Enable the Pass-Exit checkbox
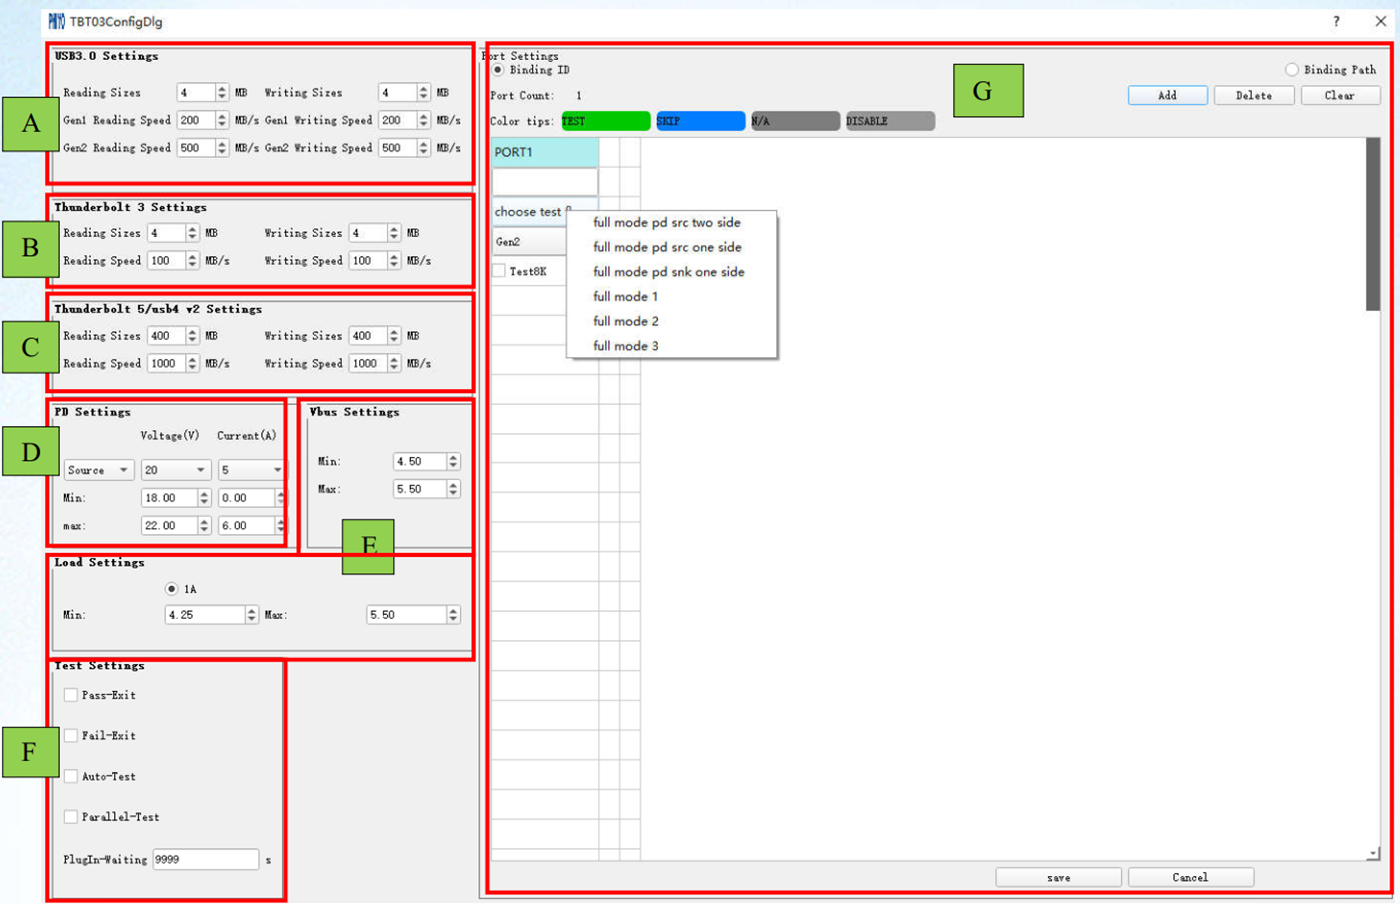This screenshot has width=1400, height=904. tap(71, 695)
